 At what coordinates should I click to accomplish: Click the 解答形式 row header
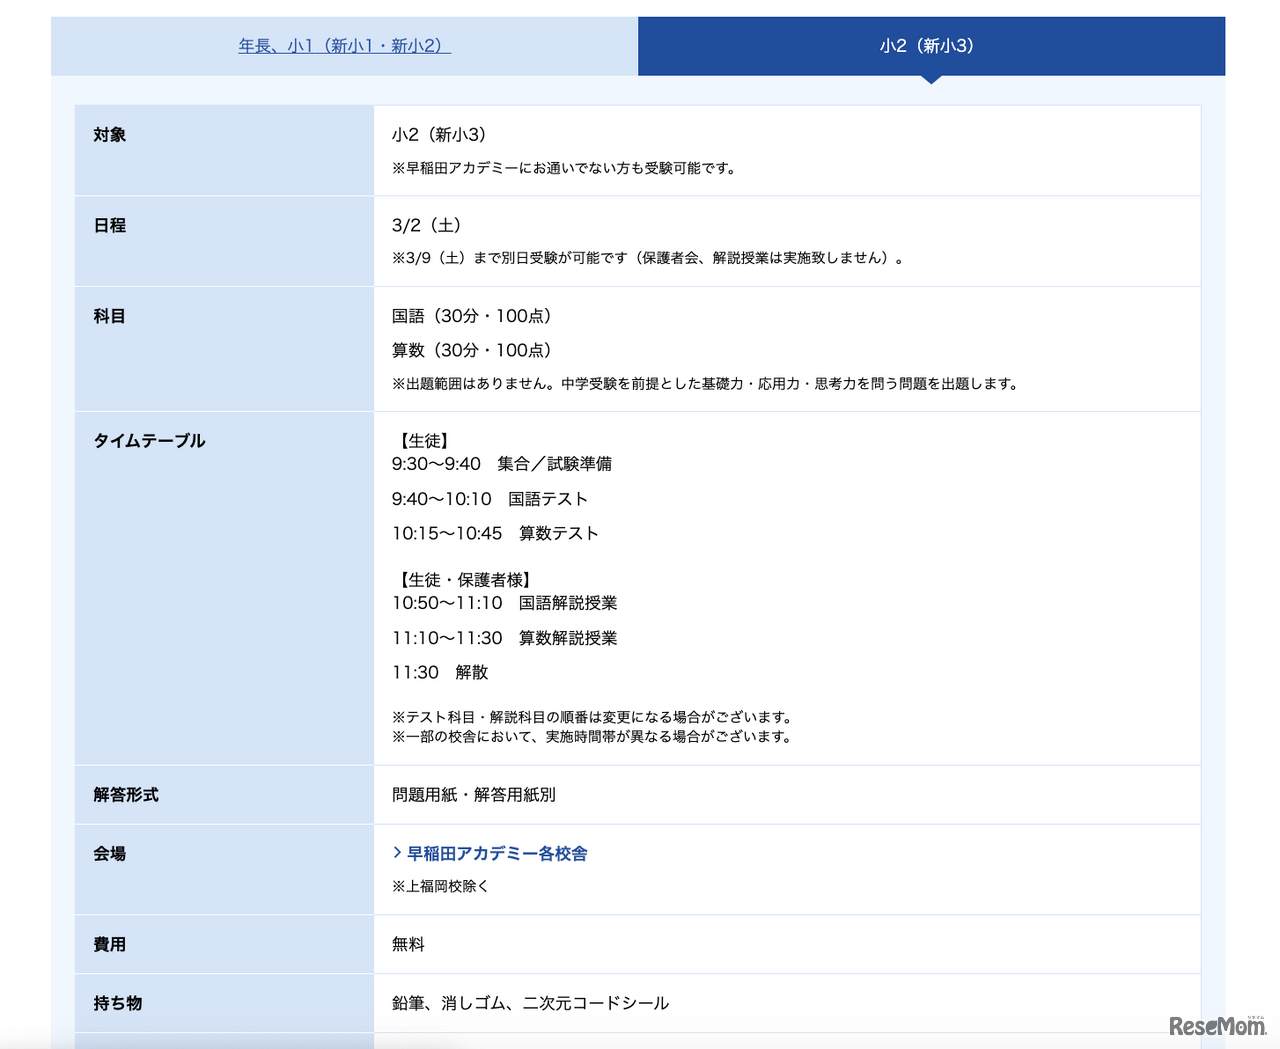[x=126, y=795]
